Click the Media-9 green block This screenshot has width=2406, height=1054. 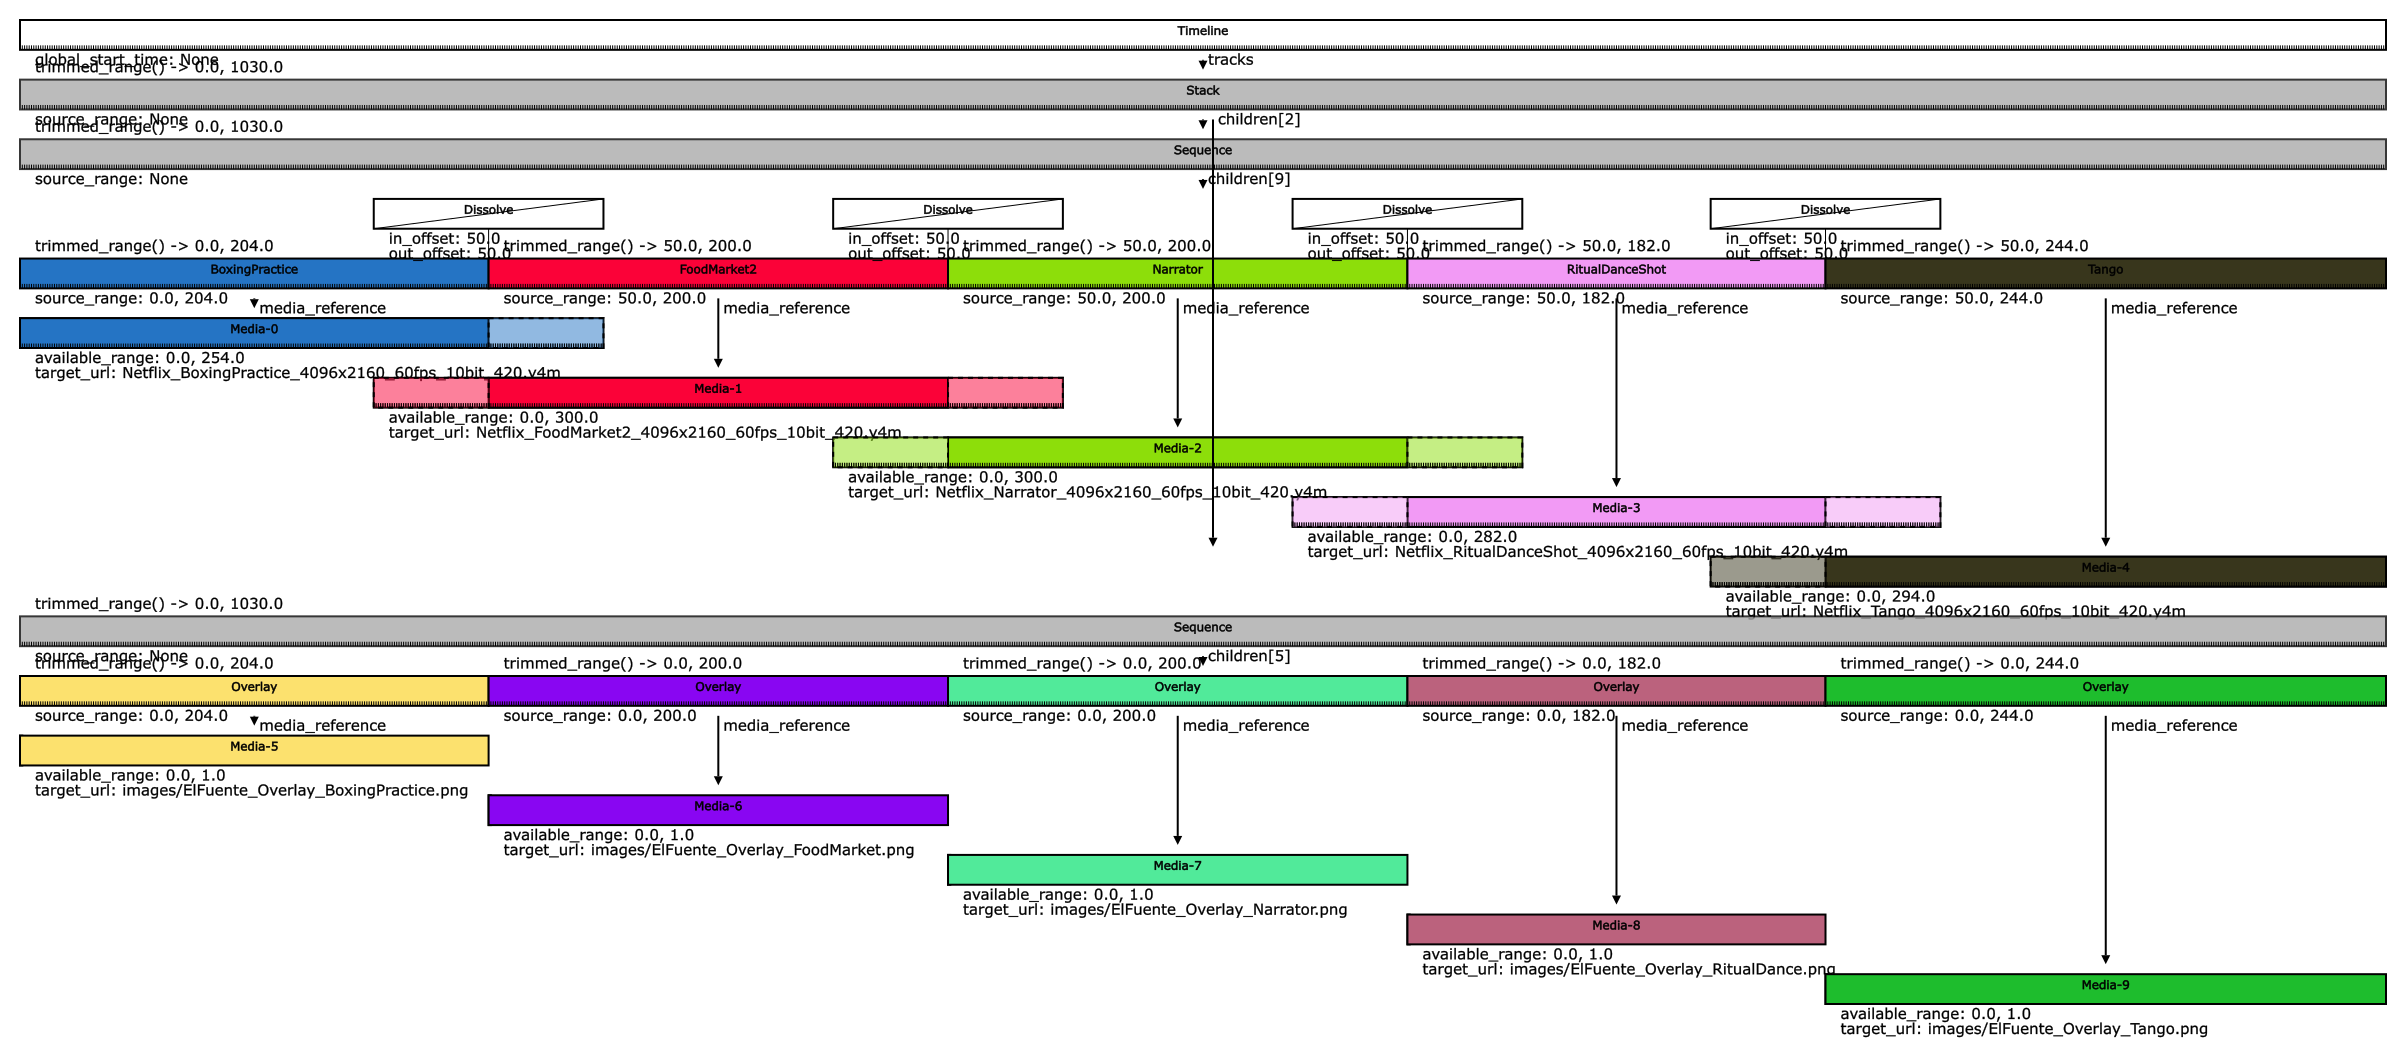click(2105, 988)
